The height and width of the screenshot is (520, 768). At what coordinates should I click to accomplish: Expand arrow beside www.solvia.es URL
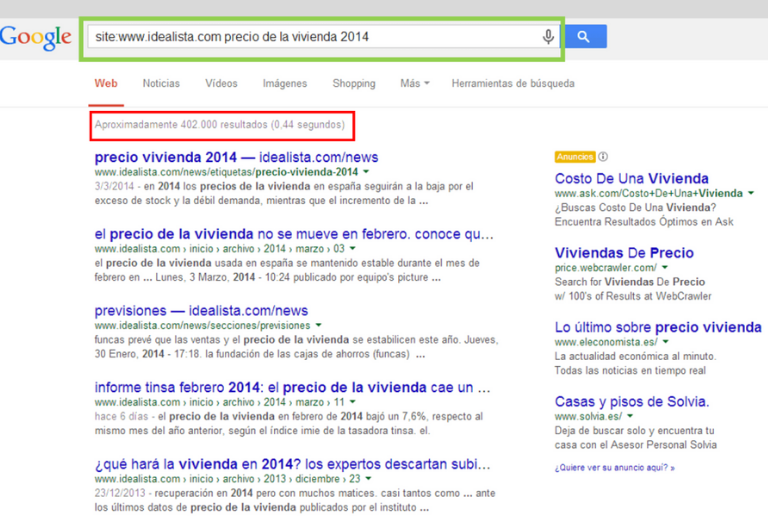point(630,416)
